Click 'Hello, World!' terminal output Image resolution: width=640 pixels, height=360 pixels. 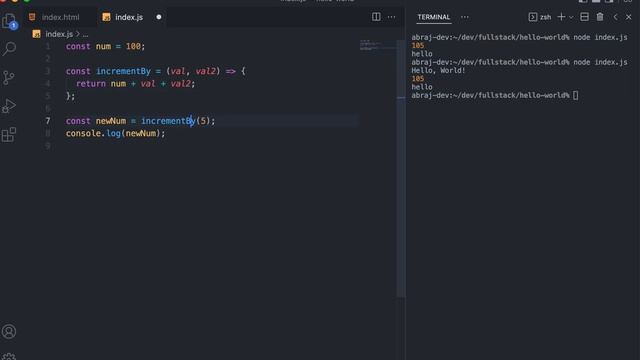[438, 70]
